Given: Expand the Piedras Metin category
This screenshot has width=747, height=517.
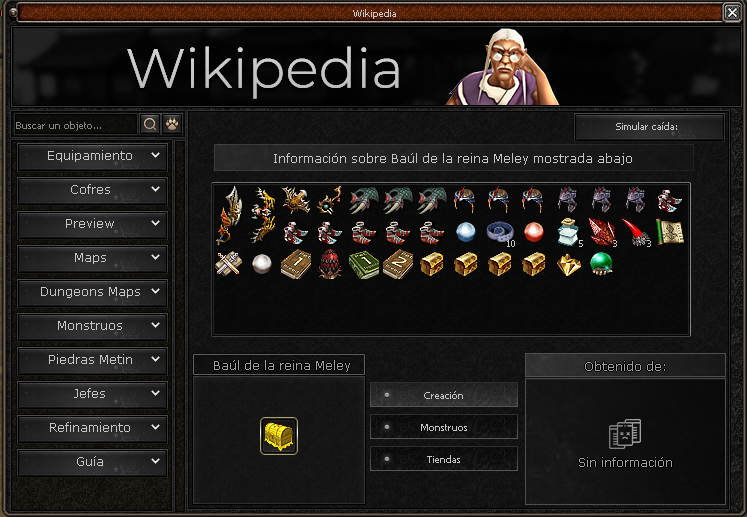Looking at the screenshot, I should [92, 360].
